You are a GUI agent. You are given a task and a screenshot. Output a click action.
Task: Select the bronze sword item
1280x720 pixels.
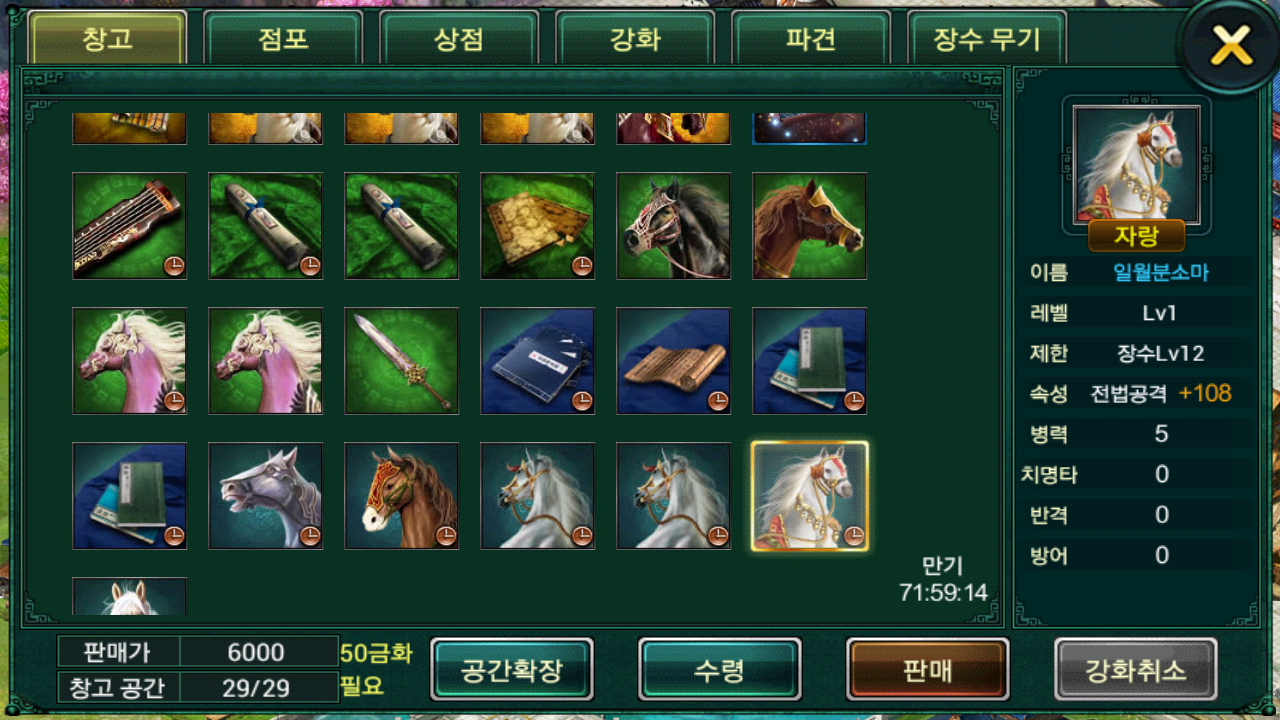pos(402,361)
